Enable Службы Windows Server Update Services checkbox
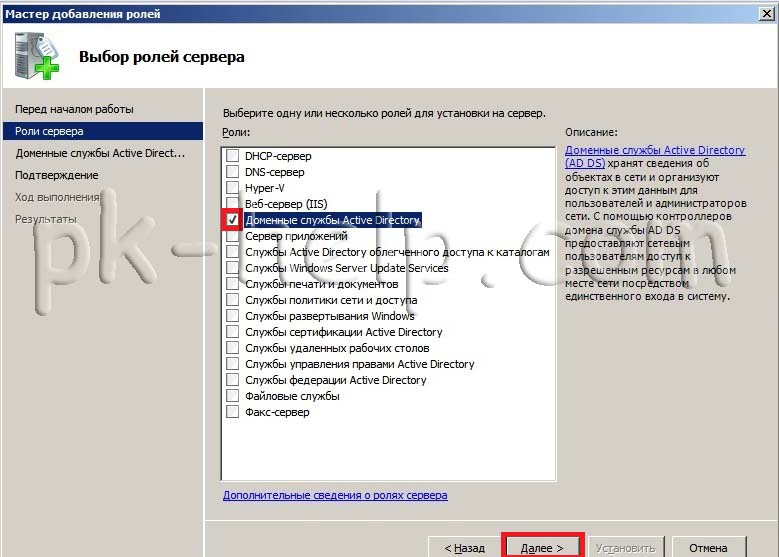This screenshot has width=779, height=557. (232, 268)
